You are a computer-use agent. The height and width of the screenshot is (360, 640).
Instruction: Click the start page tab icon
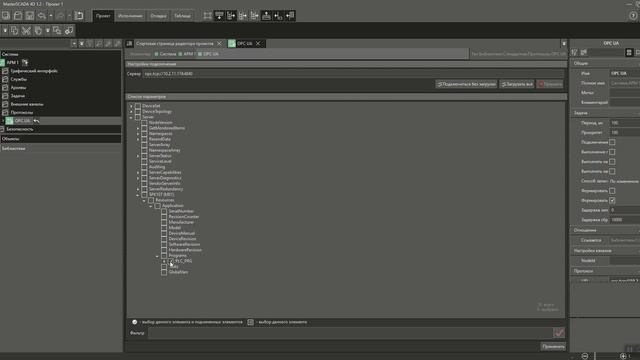point(129,43)
